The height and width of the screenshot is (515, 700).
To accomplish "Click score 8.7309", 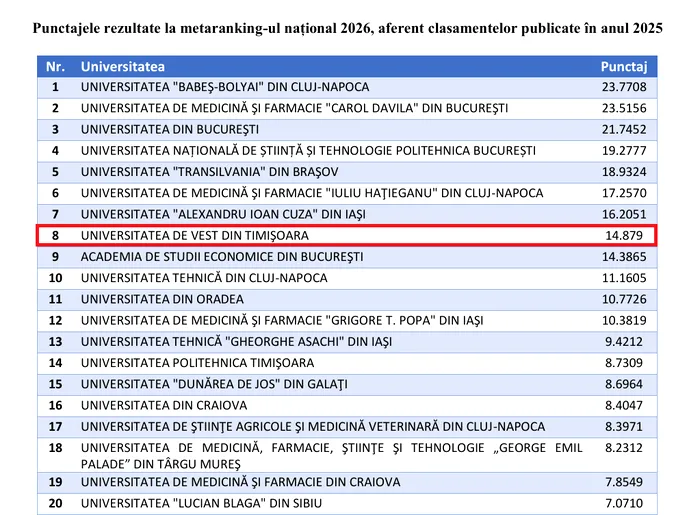I will coord(624,363).
